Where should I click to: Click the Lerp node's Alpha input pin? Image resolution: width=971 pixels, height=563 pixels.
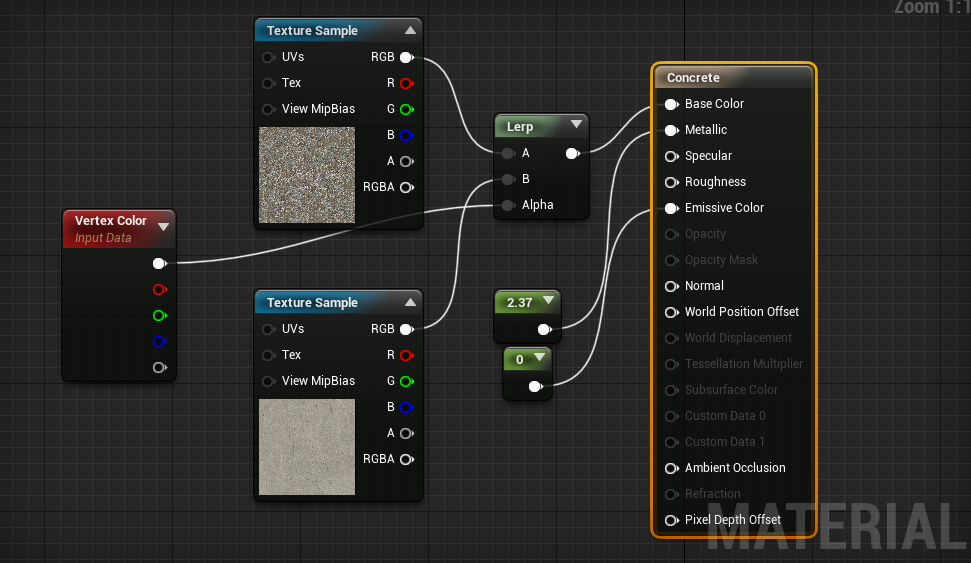click(x=508, y=205)
